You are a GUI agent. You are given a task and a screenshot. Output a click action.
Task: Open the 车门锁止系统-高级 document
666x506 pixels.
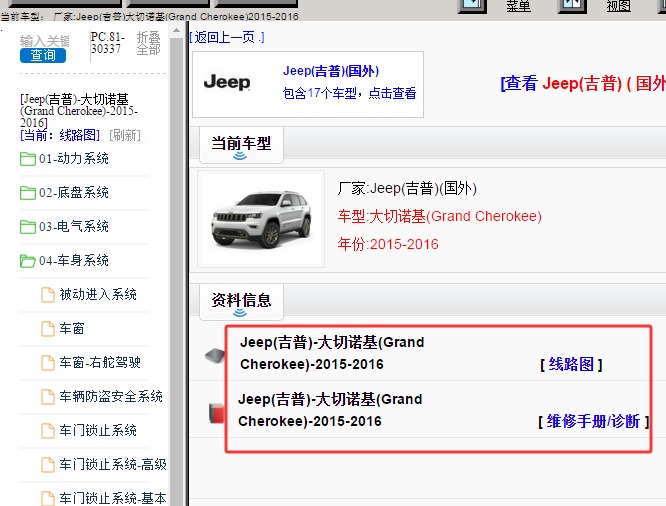[113, 464]
